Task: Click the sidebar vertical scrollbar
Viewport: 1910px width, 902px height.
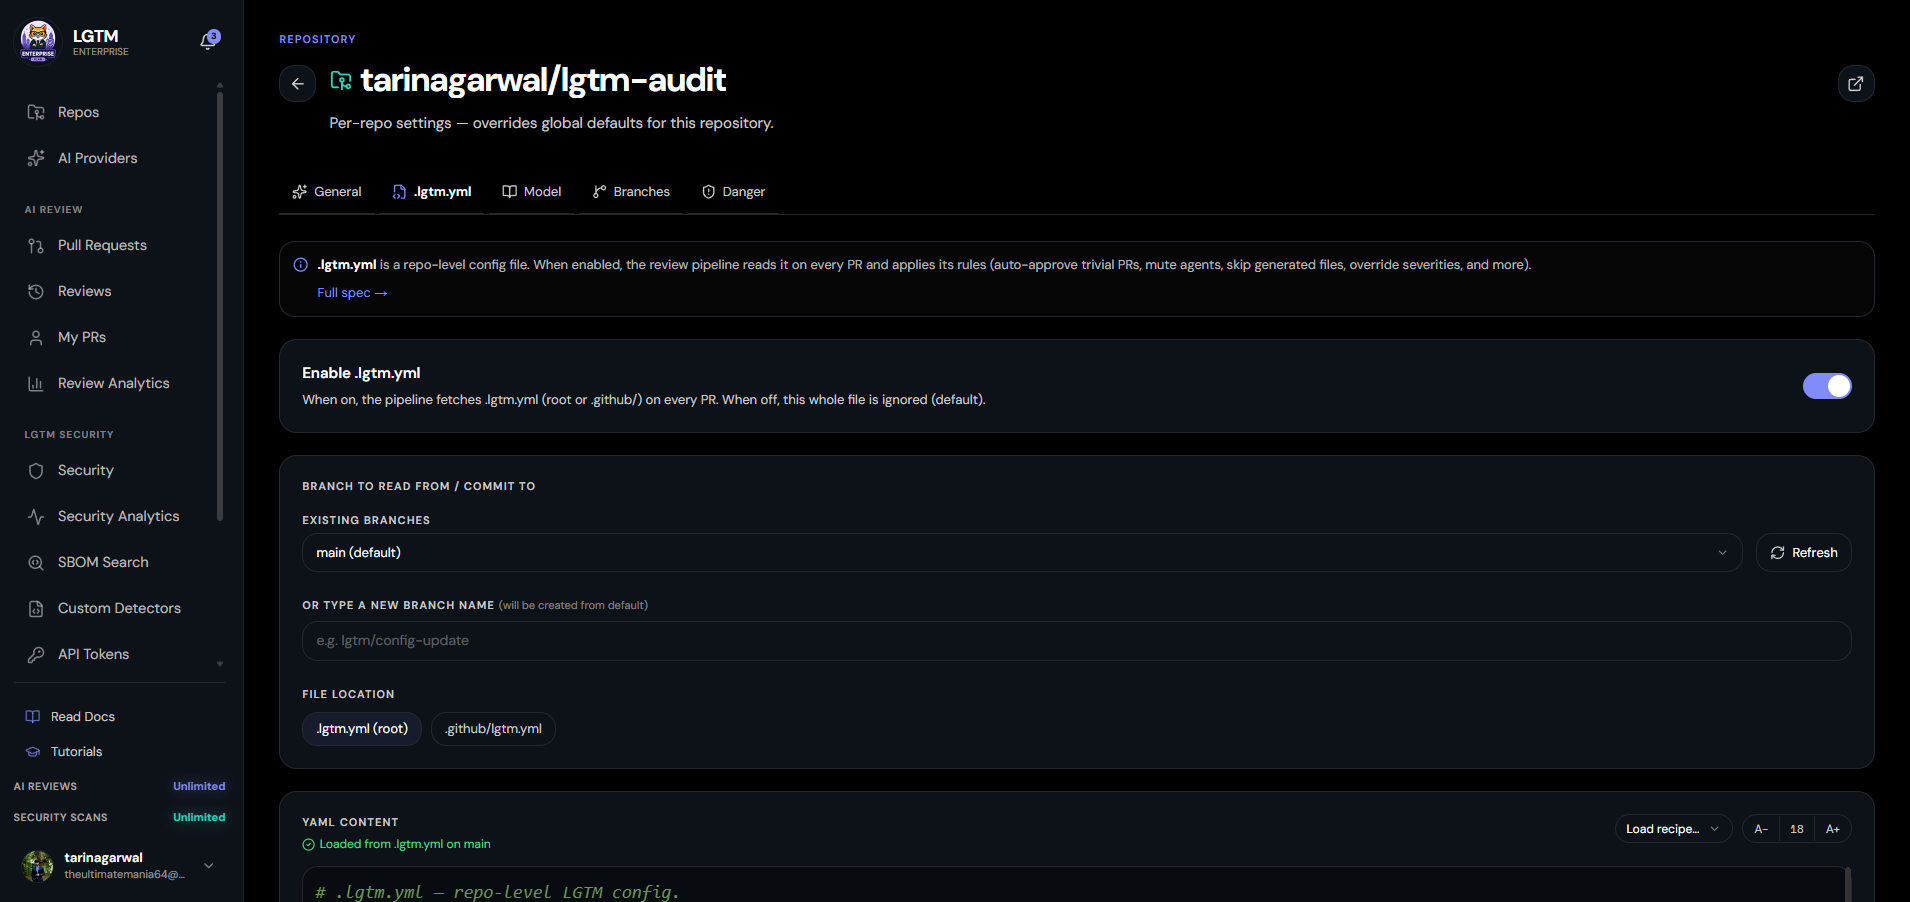Action: pos(220,305)
